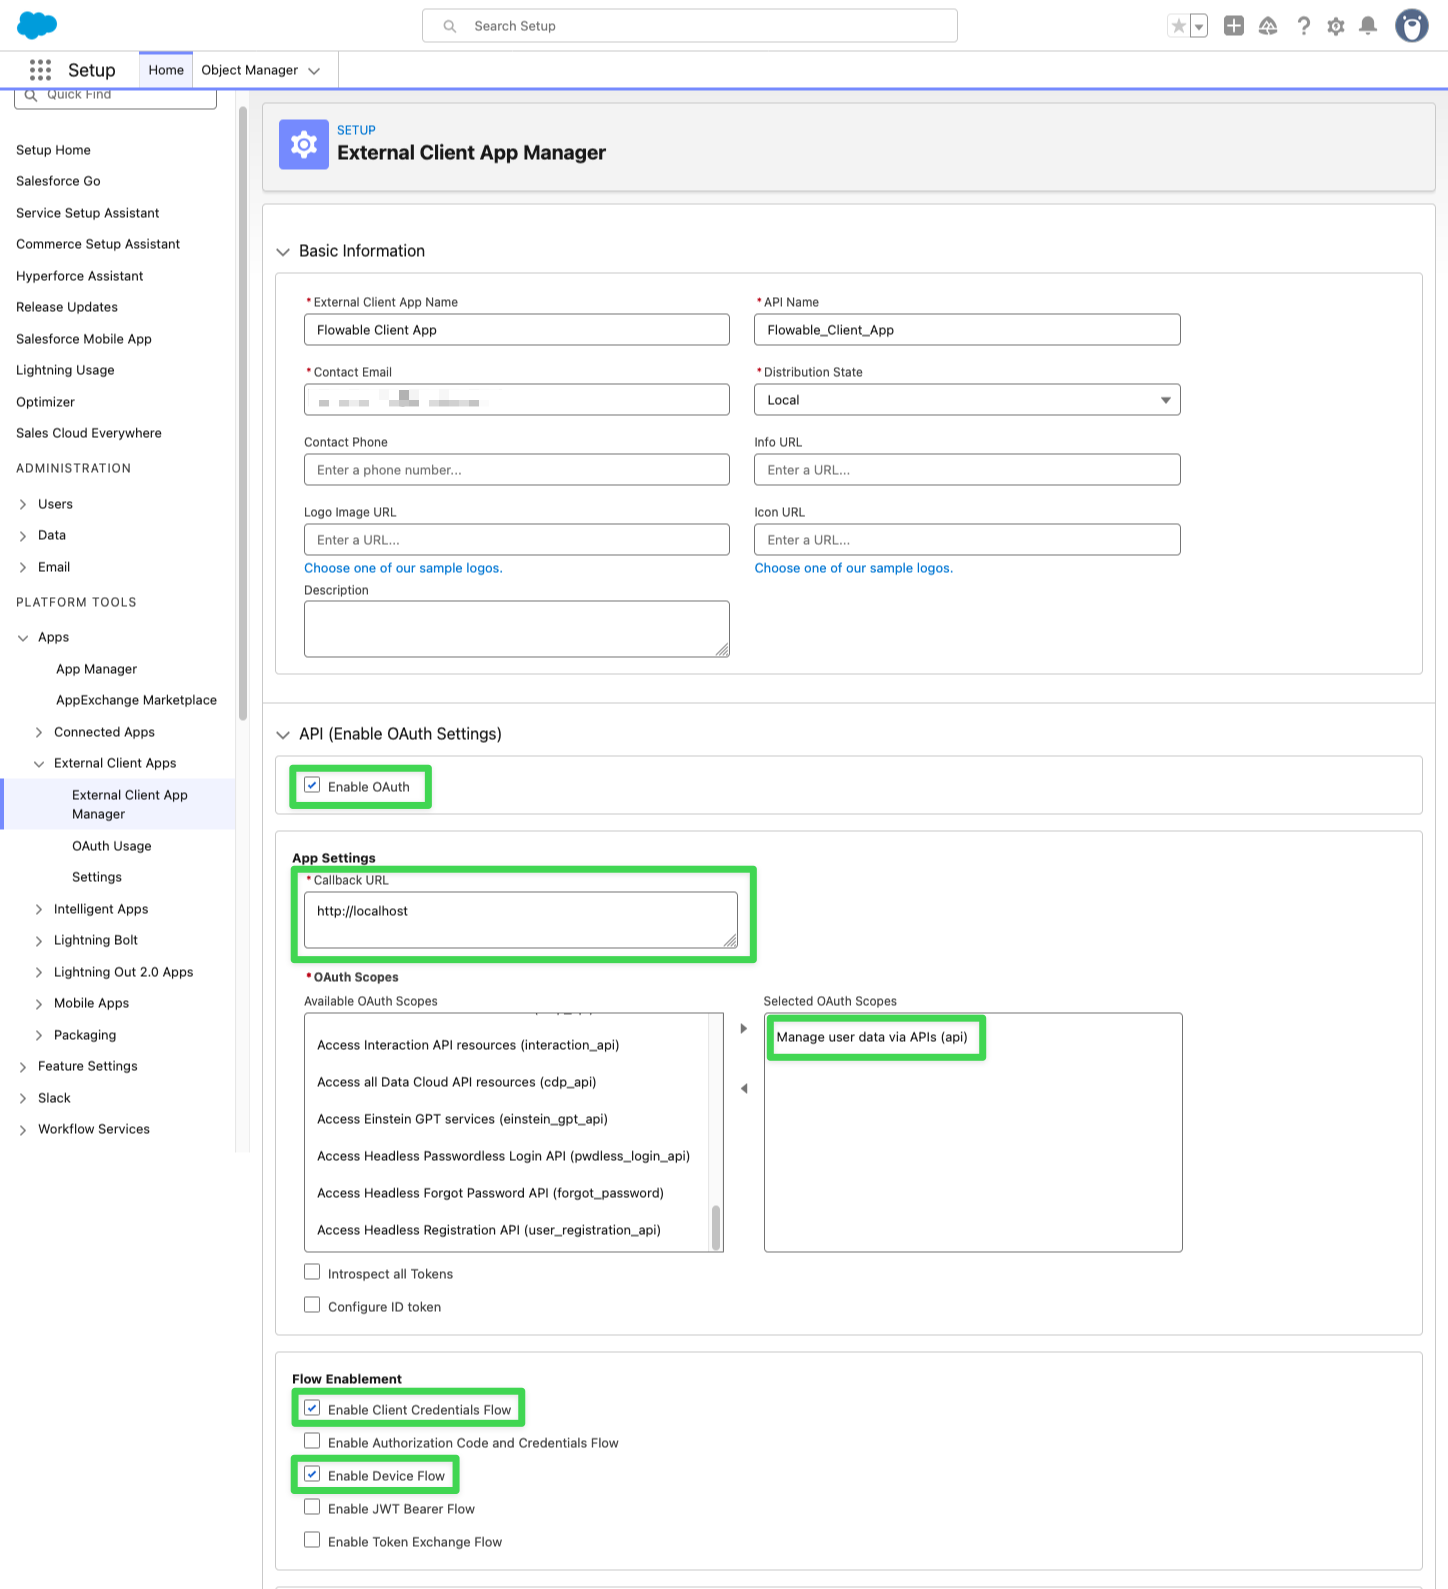This screenshot has width=1448, height=1589.
Task: Open the Trailhead guidance icon
Action: point(1268,26)
